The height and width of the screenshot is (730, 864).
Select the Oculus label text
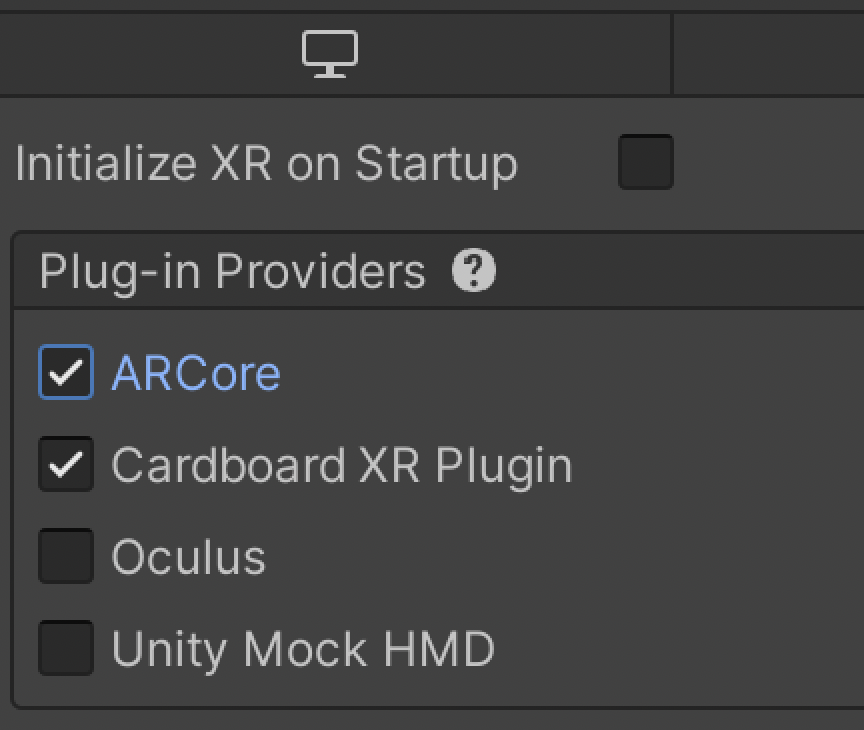tap(188, 557)
